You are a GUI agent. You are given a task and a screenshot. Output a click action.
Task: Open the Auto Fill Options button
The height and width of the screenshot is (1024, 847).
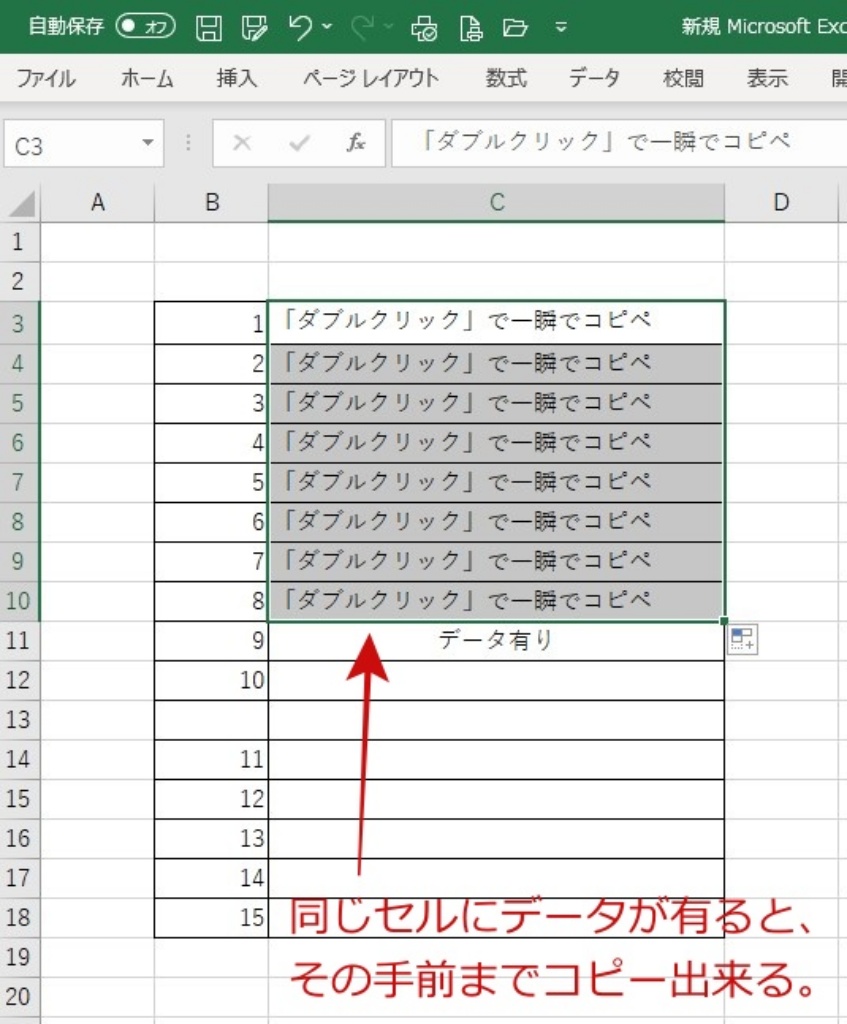coord(743,639)
